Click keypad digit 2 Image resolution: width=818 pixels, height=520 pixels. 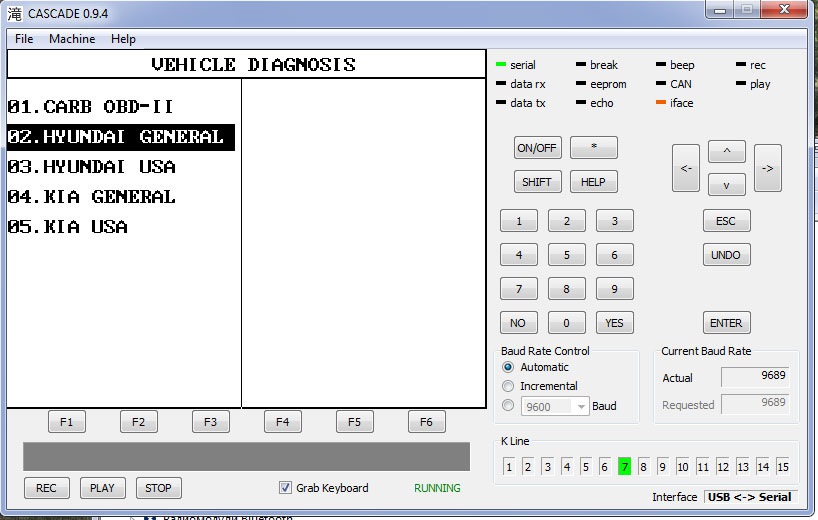(567, 221)
